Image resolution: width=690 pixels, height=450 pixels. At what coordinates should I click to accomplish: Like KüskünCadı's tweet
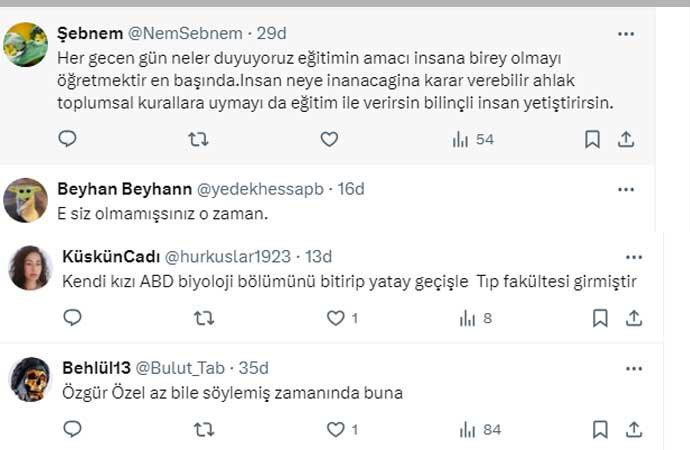click(337, 319)
